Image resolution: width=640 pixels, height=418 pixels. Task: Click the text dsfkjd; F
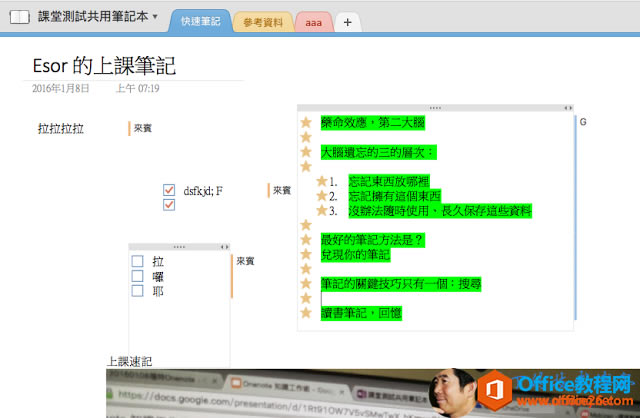[x=203, y=191]
